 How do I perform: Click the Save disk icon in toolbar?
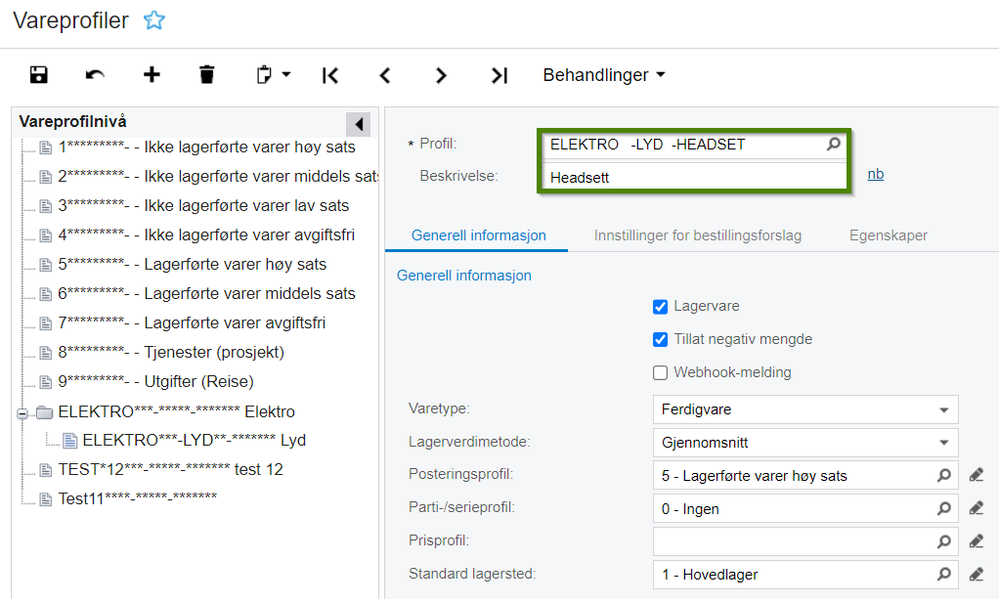[x=39, y=75]
